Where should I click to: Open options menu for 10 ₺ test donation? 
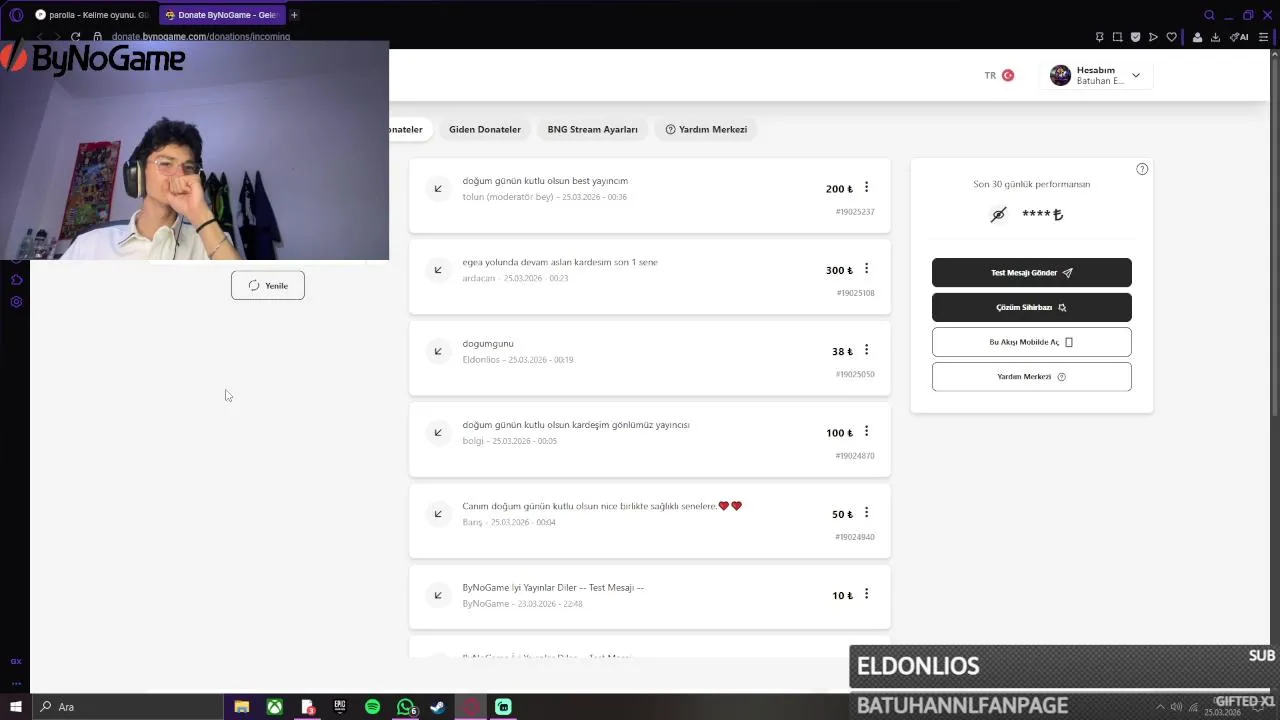(866, 594)
